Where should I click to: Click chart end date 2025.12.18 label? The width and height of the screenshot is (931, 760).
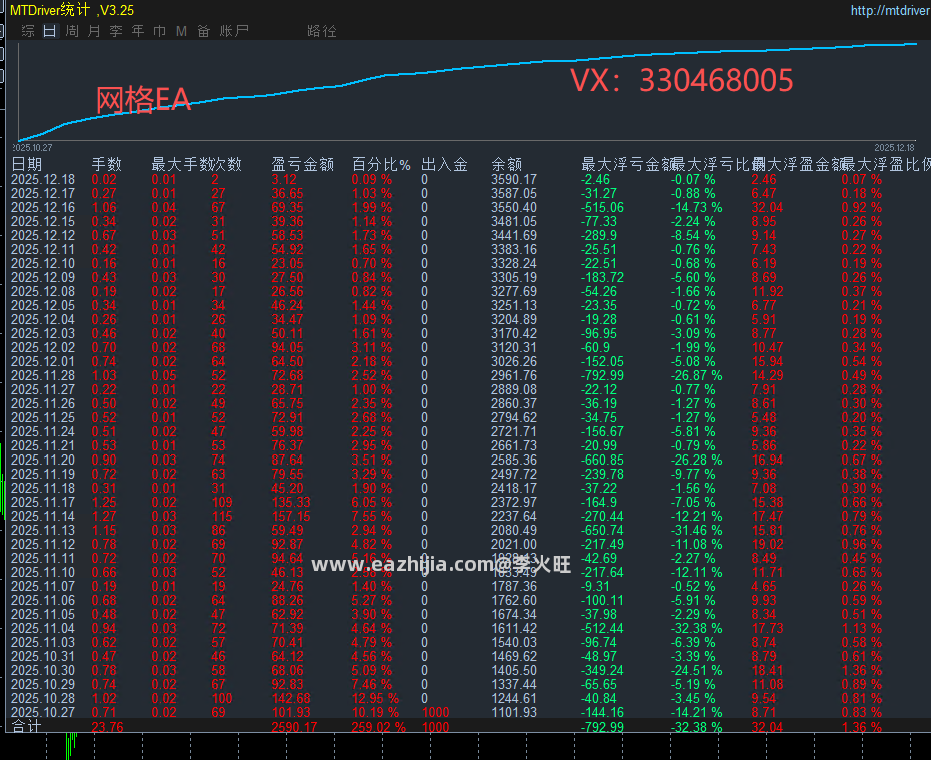tap(894, 147)
